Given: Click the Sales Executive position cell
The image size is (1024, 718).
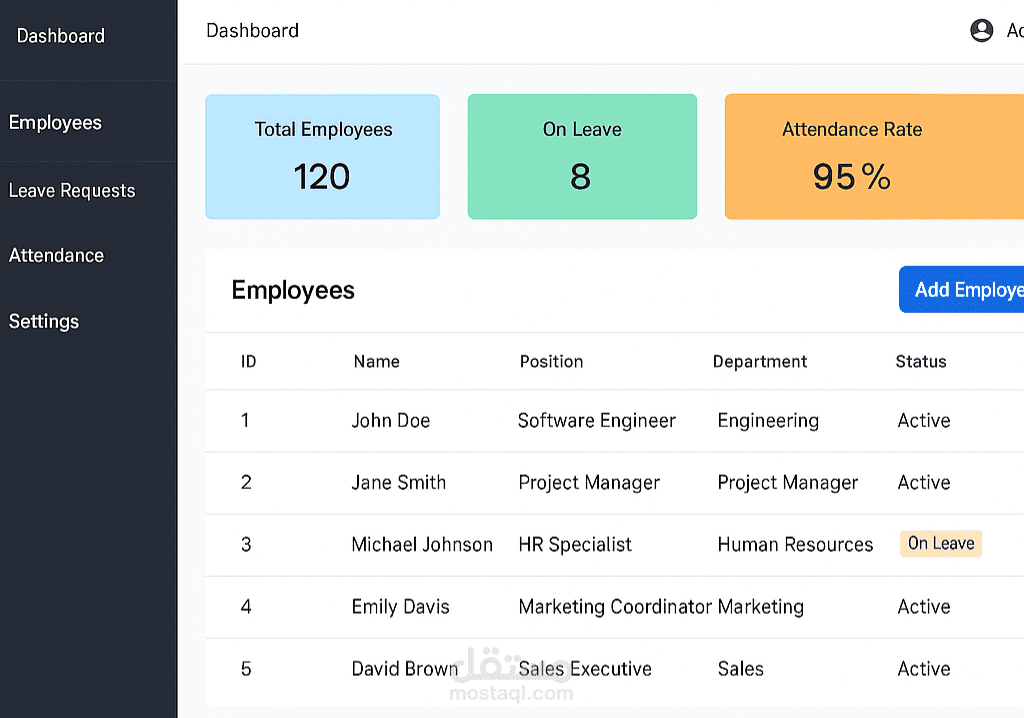Looking at the screenshot, I should coord(585,669).
